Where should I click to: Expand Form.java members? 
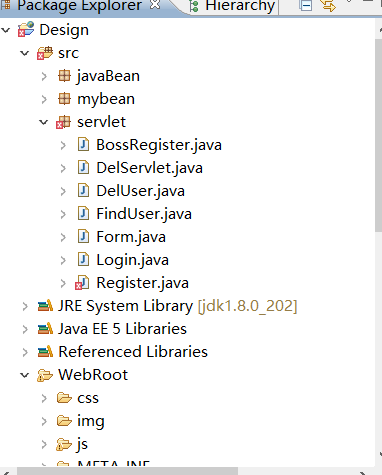pos(63,237)
